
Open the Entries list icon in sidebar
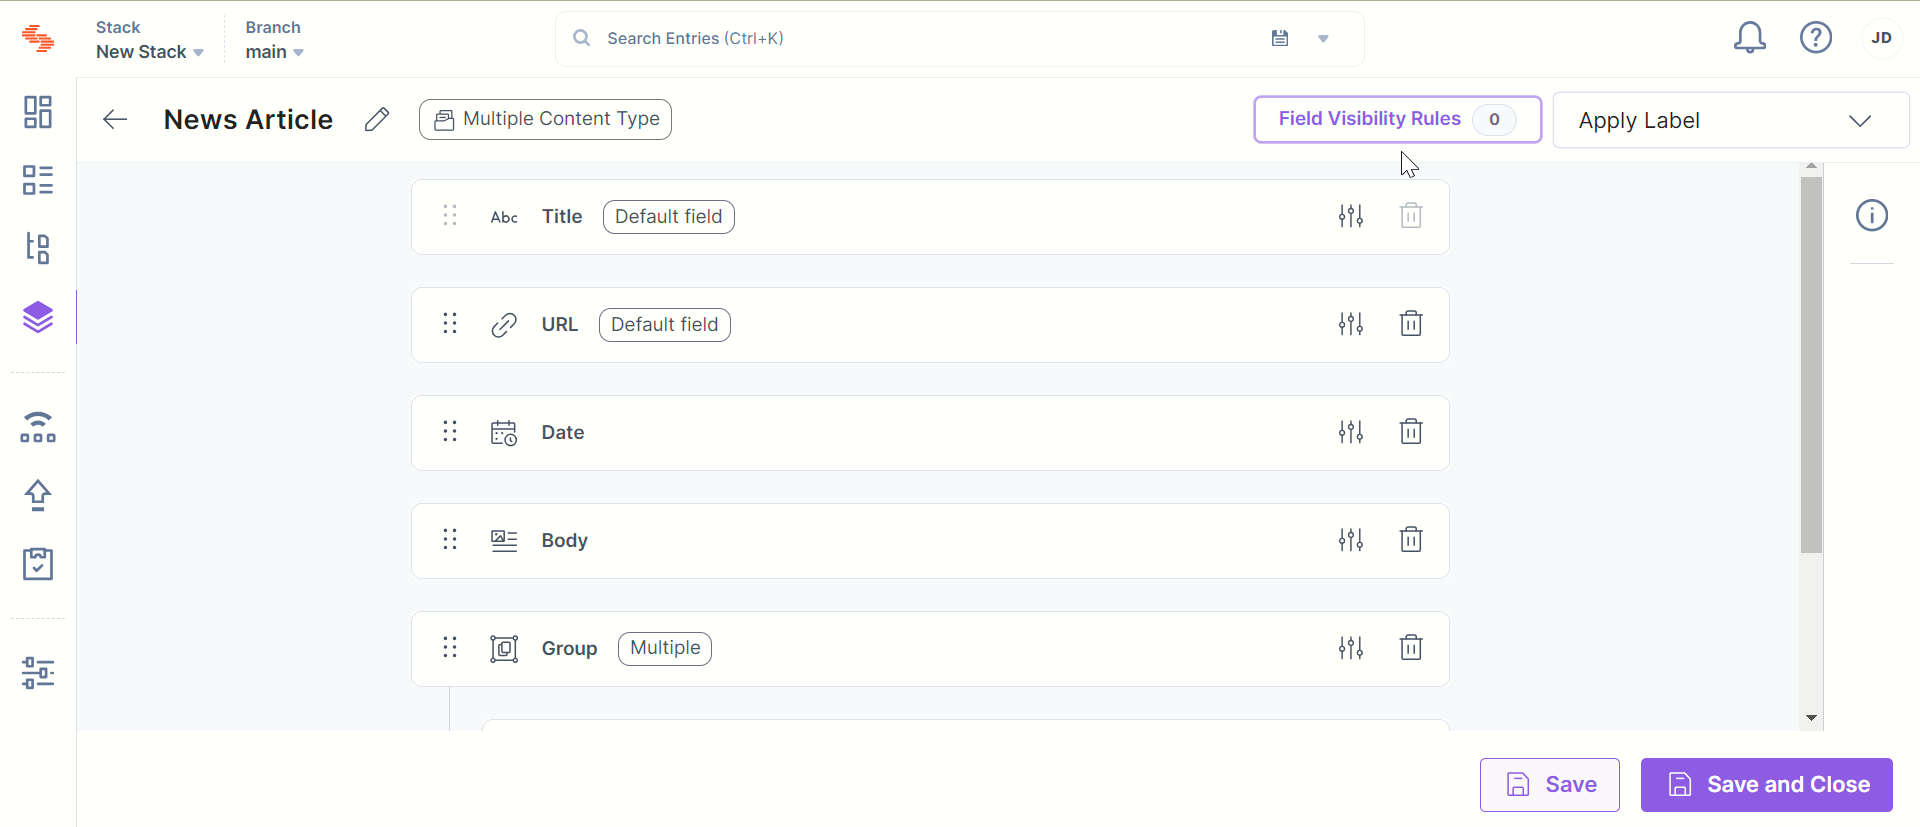pyautogui.click(x=38, y=180)
